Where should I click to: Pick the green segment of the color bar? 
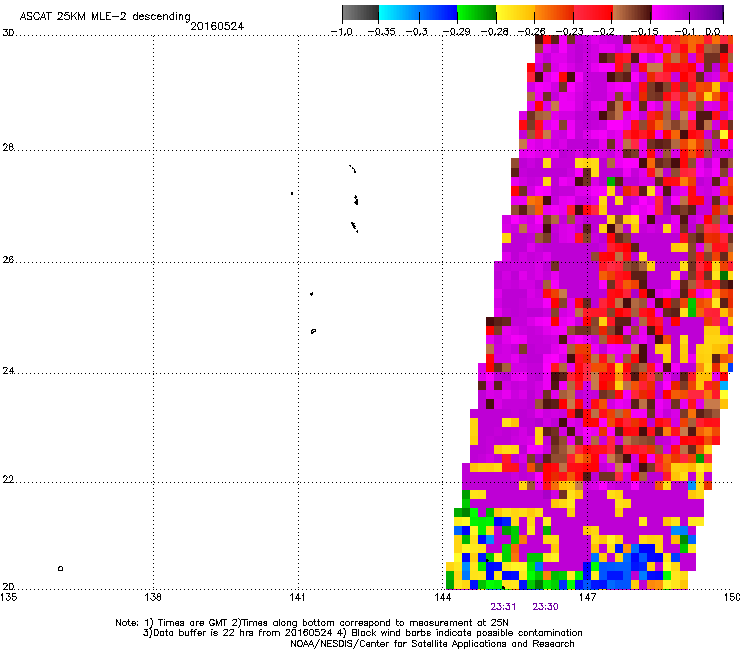(476, 13)
